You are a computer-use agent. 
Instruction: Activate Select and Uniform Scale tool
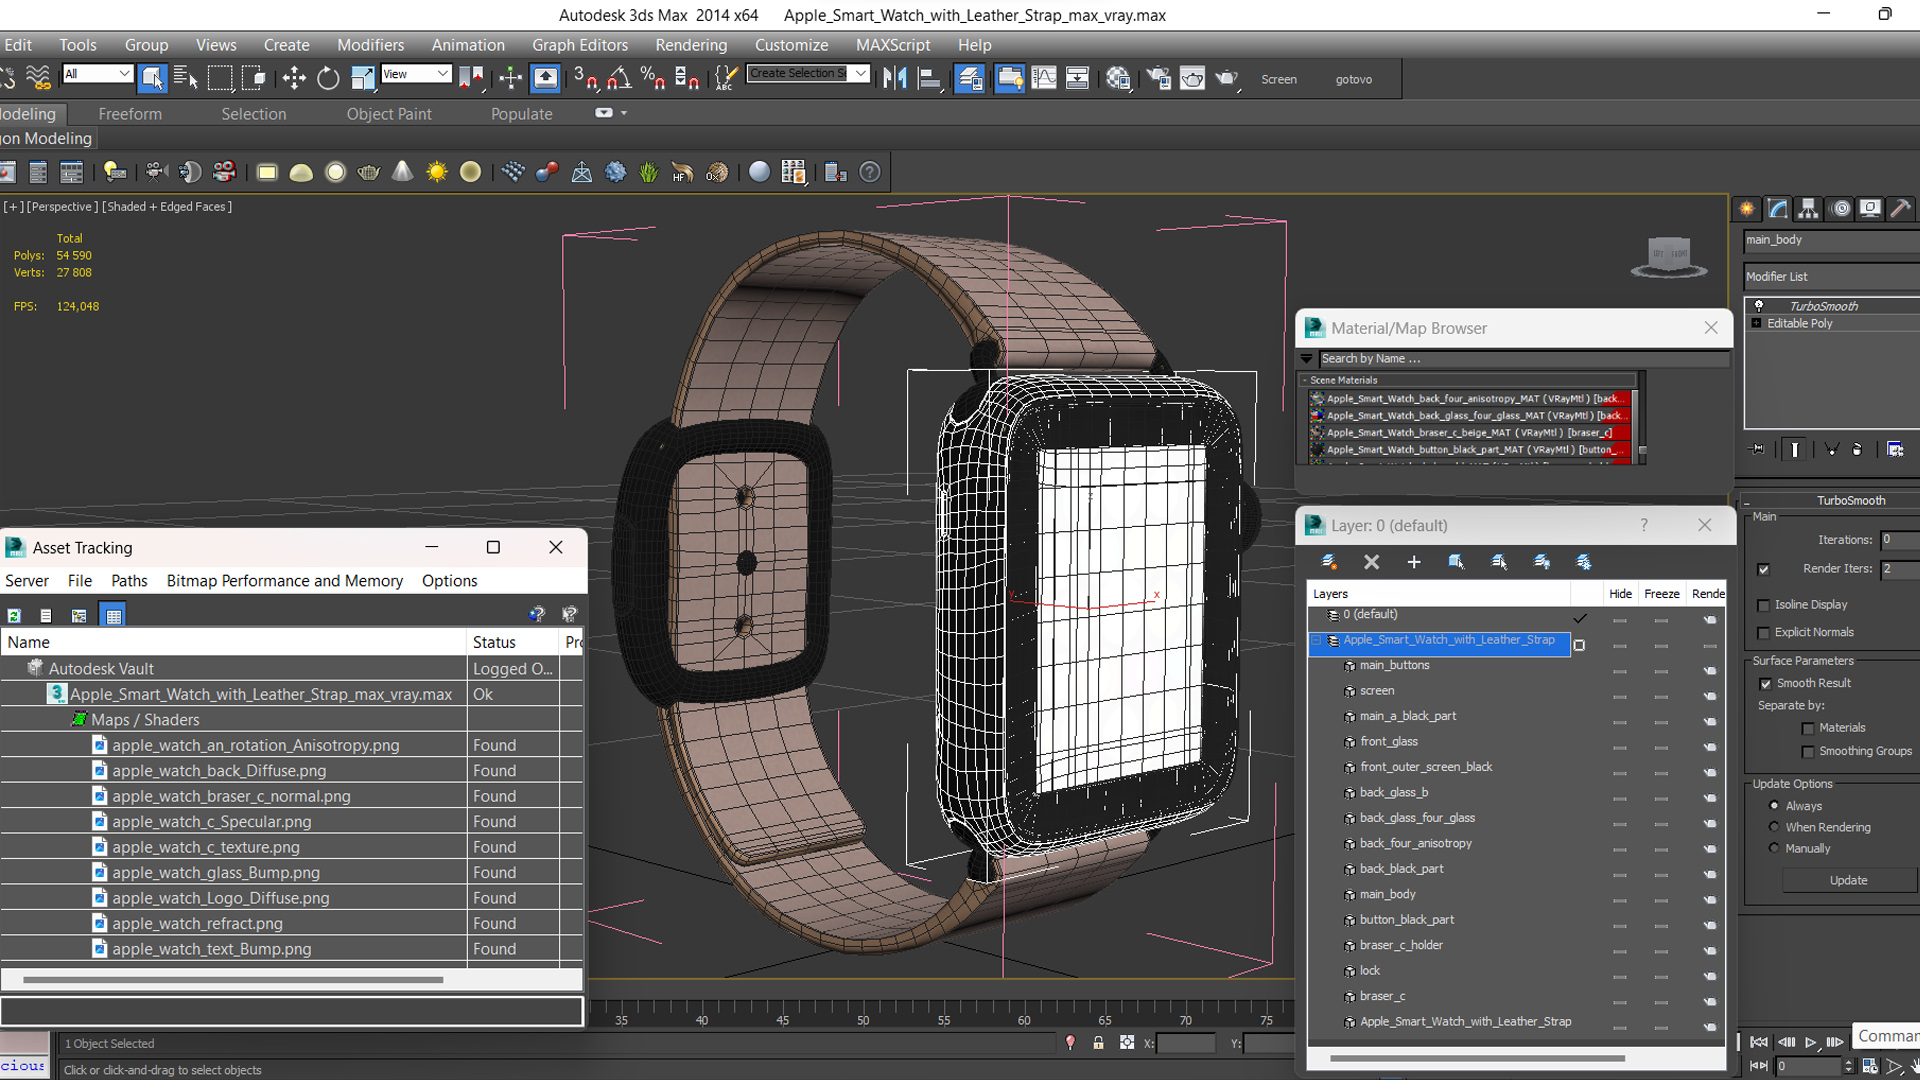(x=362, y=78)
